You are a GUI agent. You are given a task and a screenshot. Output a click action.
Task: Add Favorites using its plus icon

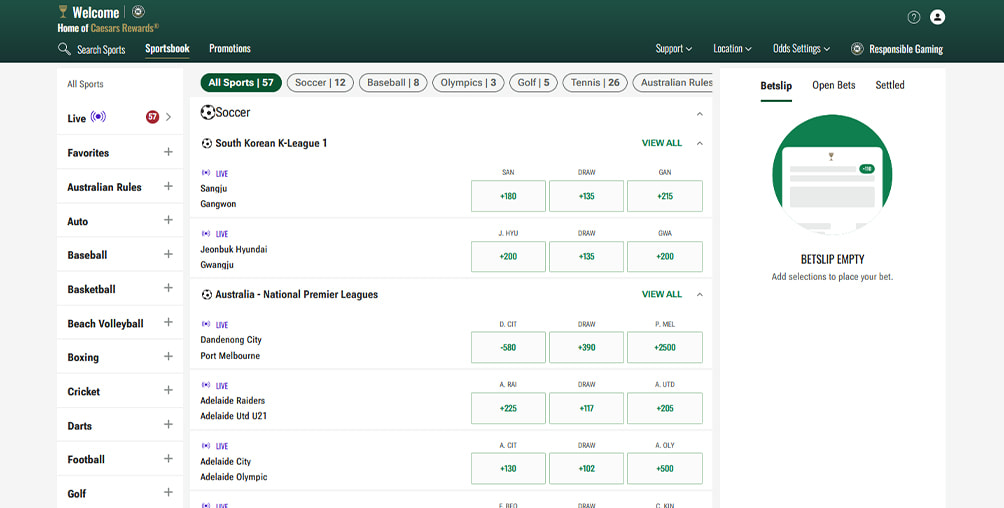[168, 152]
